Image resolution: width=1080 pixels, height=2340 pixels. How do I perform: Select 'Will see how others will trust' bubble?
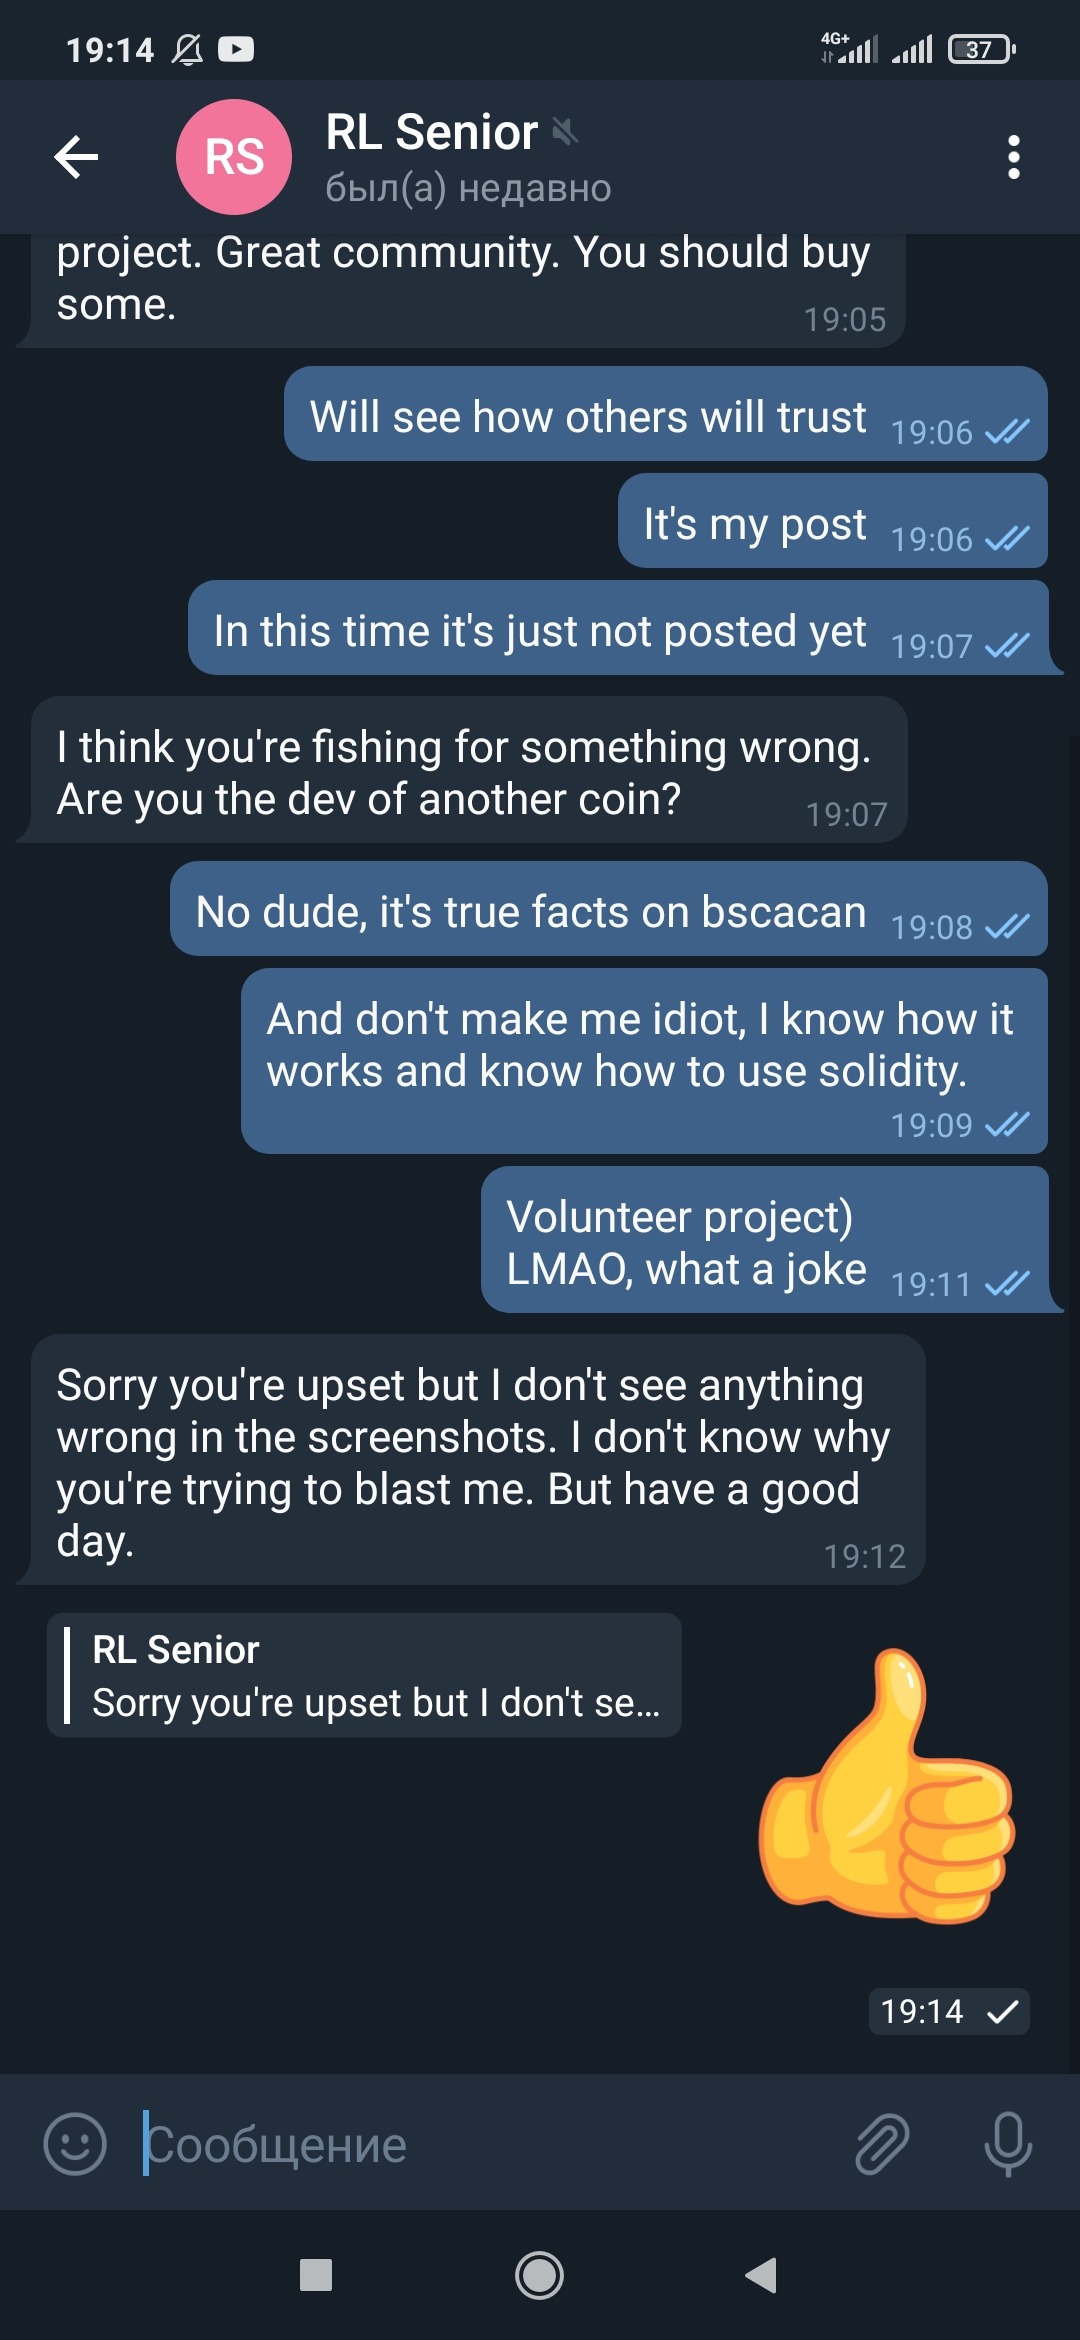[665, 415]
